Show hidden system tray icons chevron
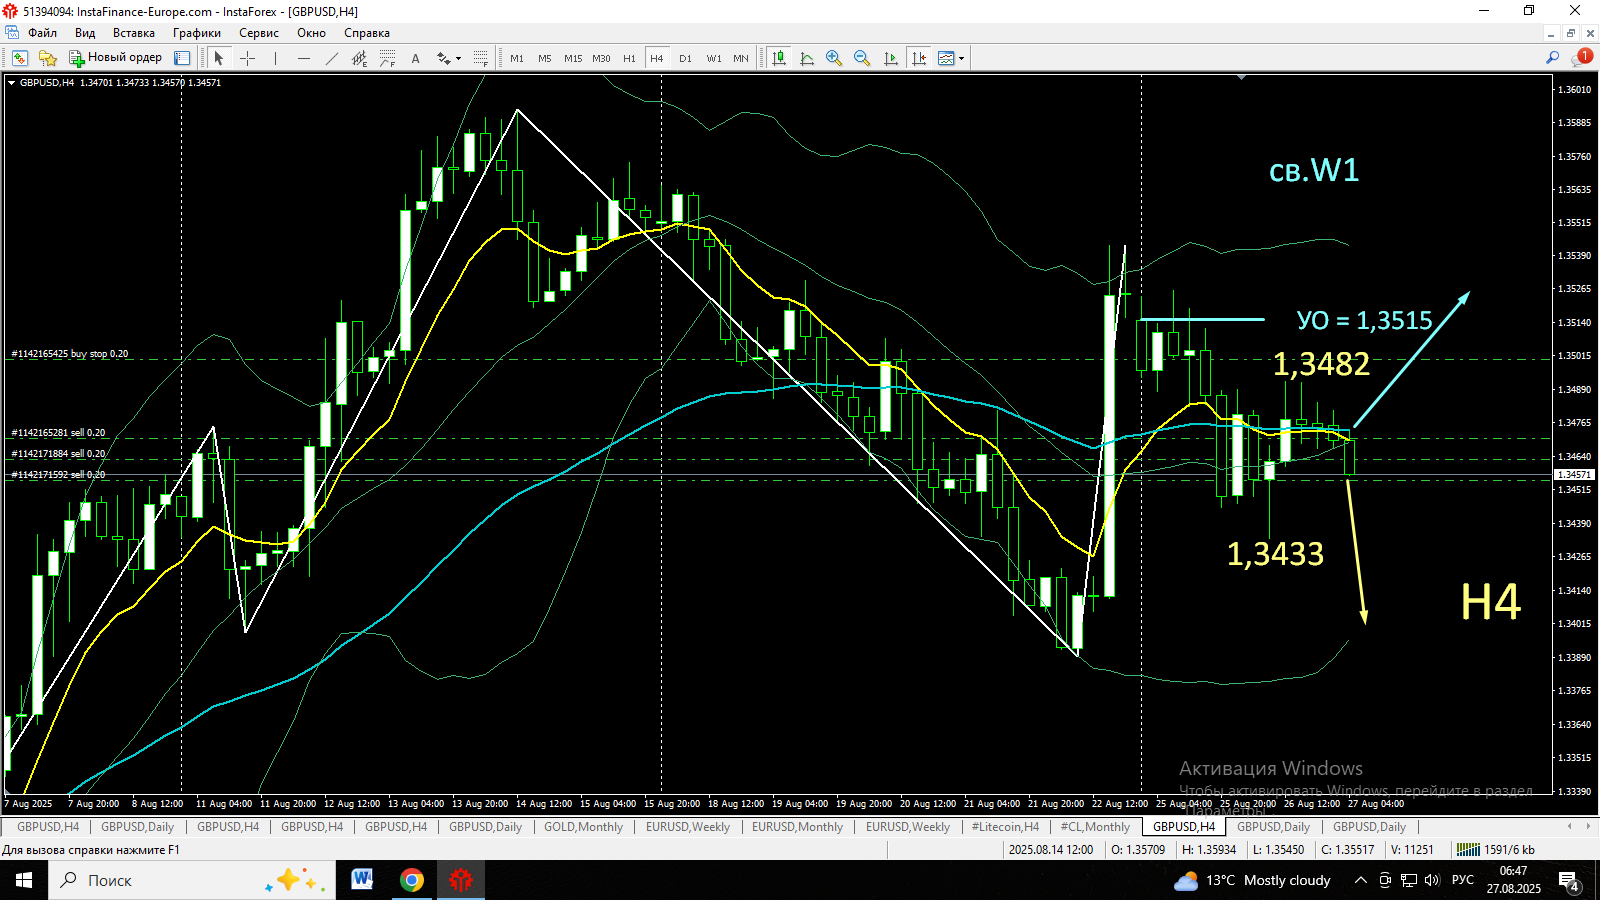1600x900 pixels. pos(1360,880)
